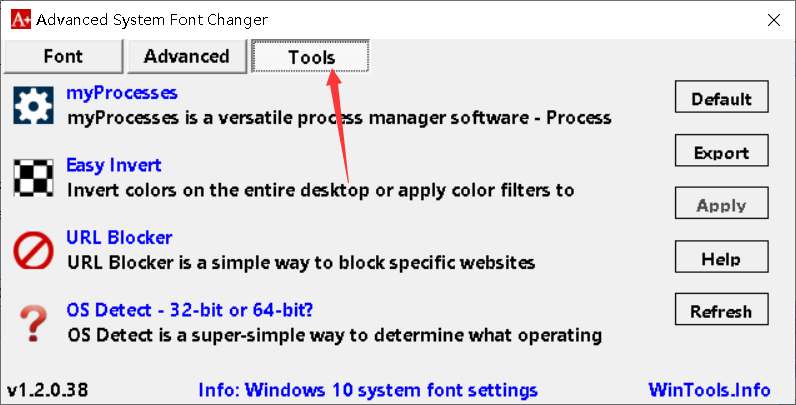The height and width of the screenshot is (405, 796).
Task: Click the Export button
Action: (721, 153)
